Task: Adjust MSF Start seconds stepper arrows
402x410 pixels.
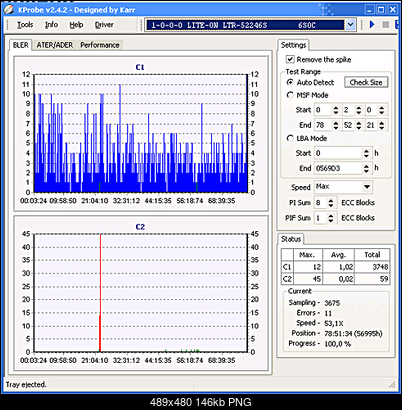Action: (359, 110)
